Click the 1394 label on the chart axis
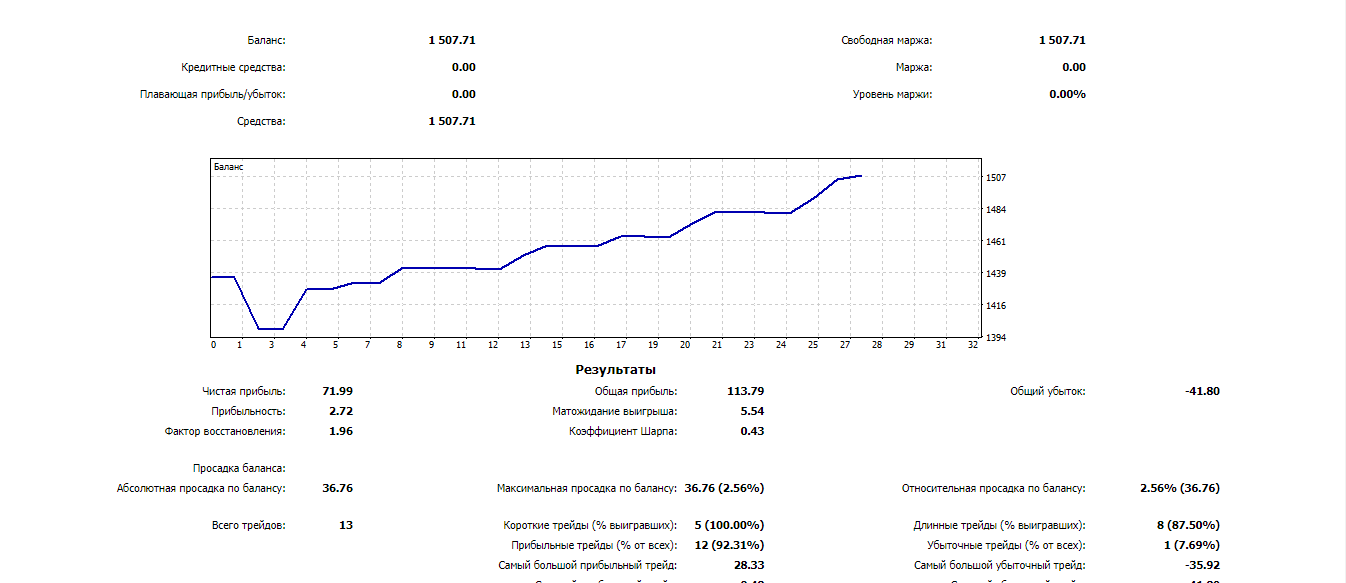The height and width of the screenshot is (583, 1346). 997,338
